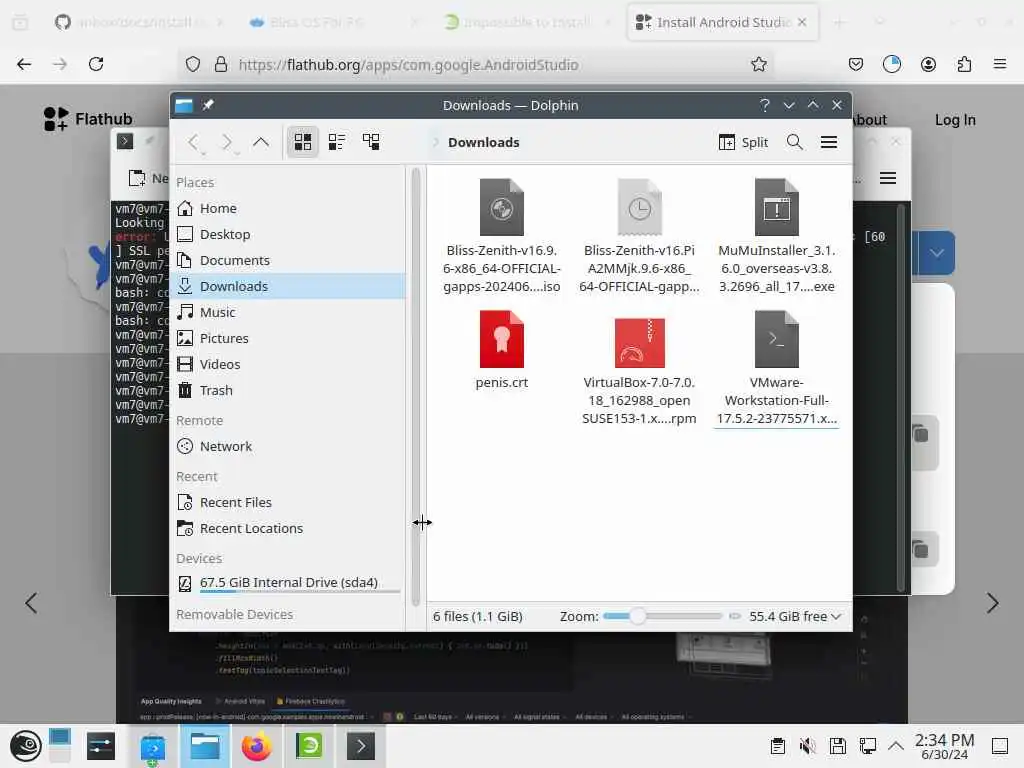Open Firefox account icon
The image size is (1024, 768).
928,64
